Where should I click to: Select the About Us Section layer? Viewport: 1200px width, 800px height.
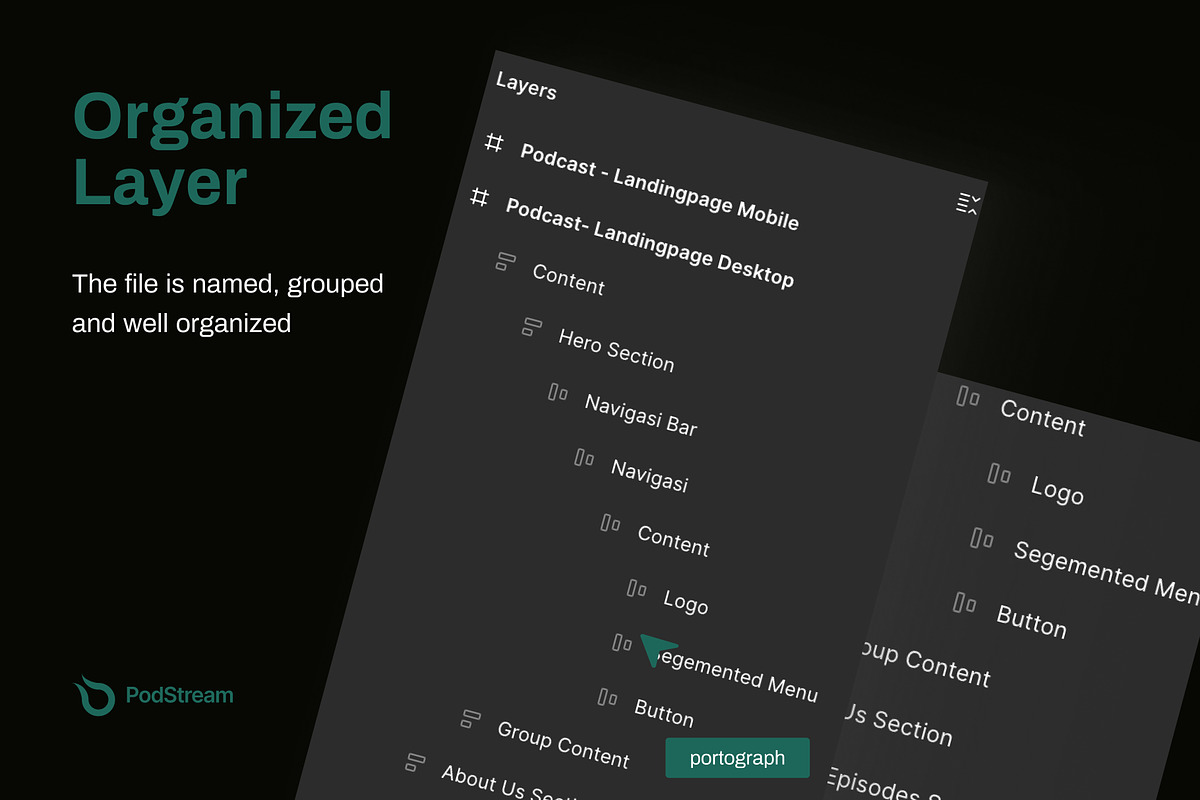click(x=510, y=782)
